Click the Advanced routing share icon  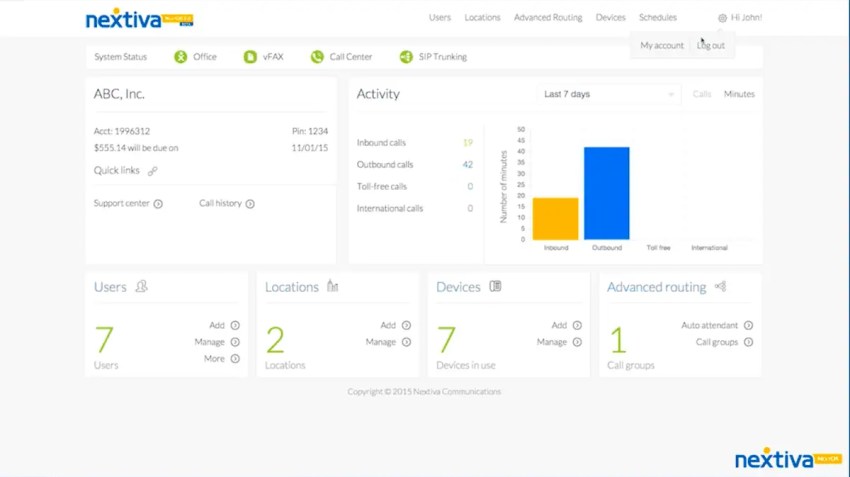pyautogui.click(x=720, y=286)
